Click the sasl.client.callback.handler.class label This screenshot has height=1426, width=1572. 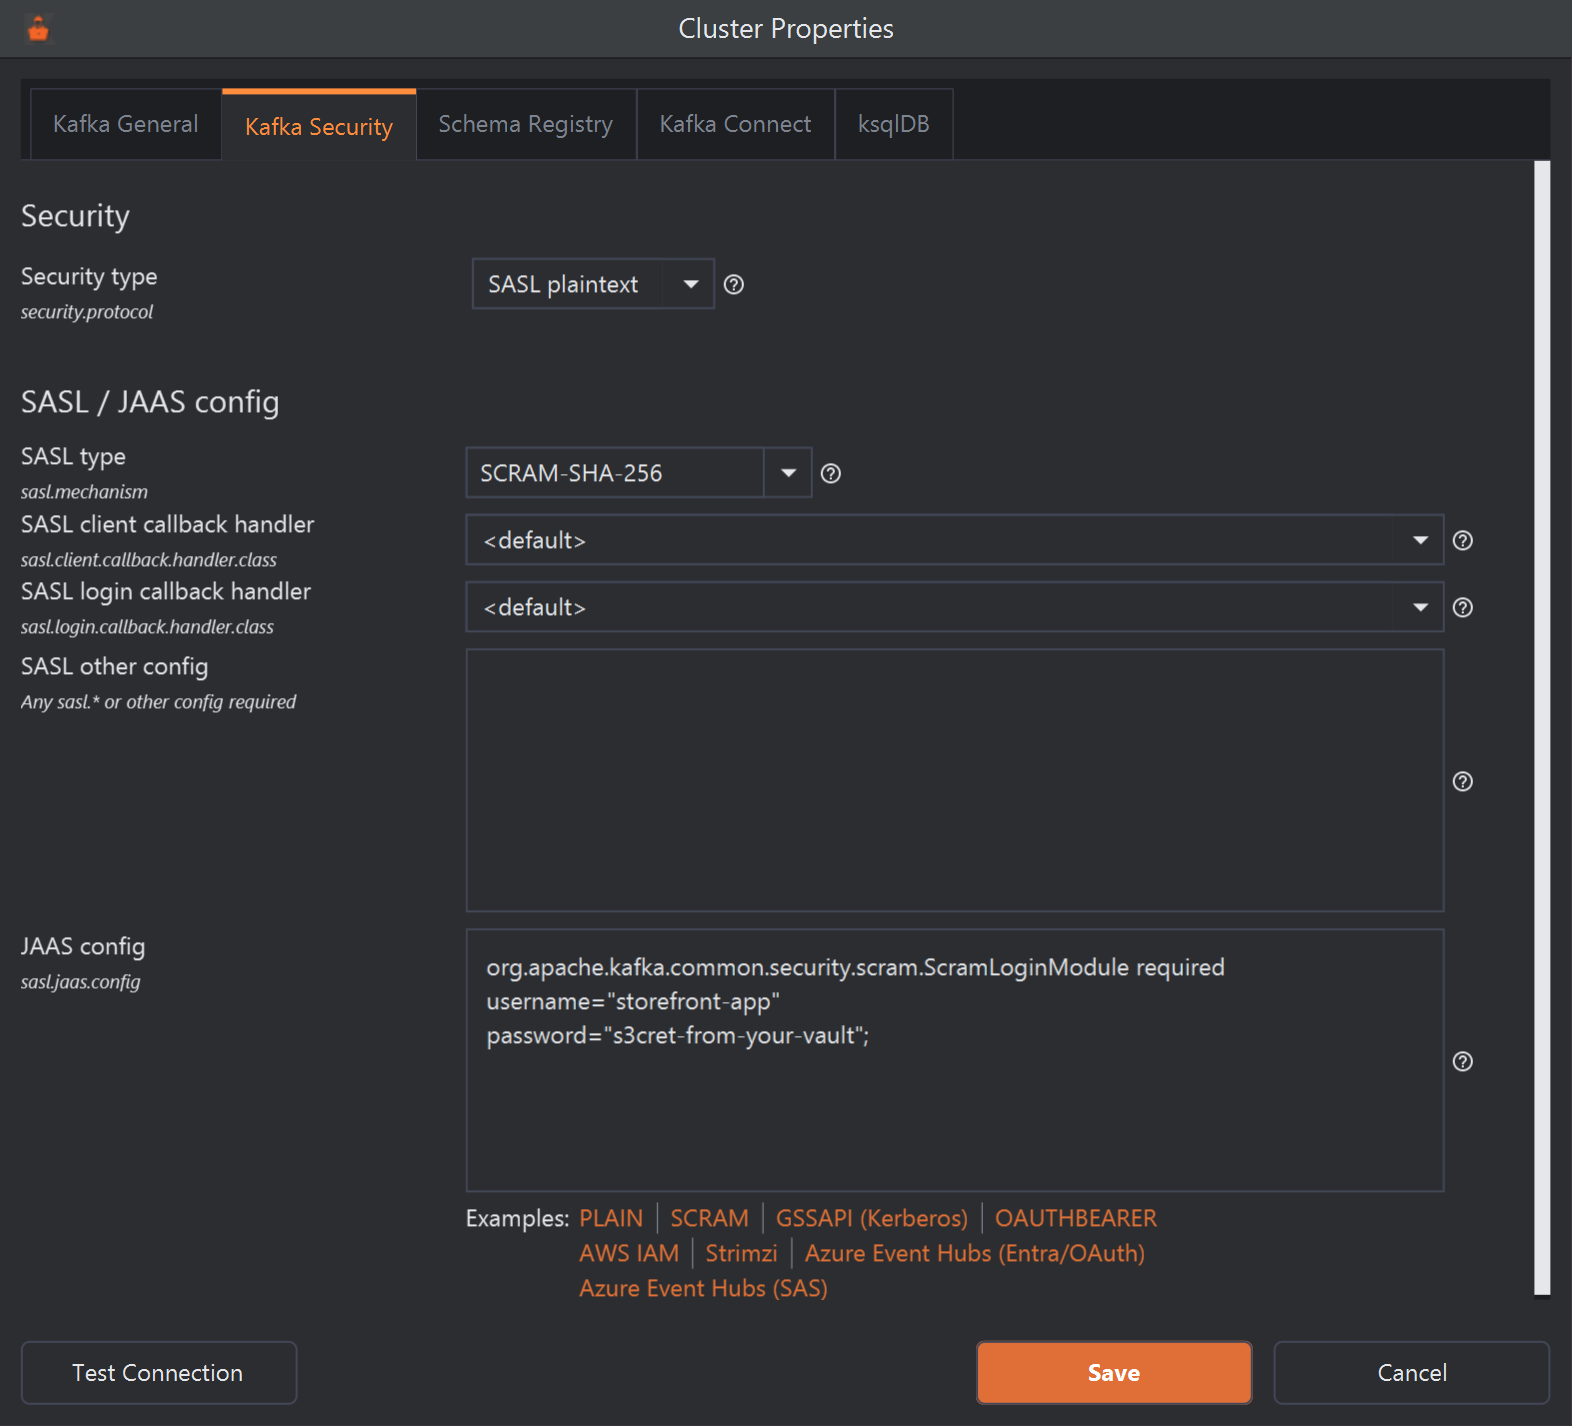point(149,560)
